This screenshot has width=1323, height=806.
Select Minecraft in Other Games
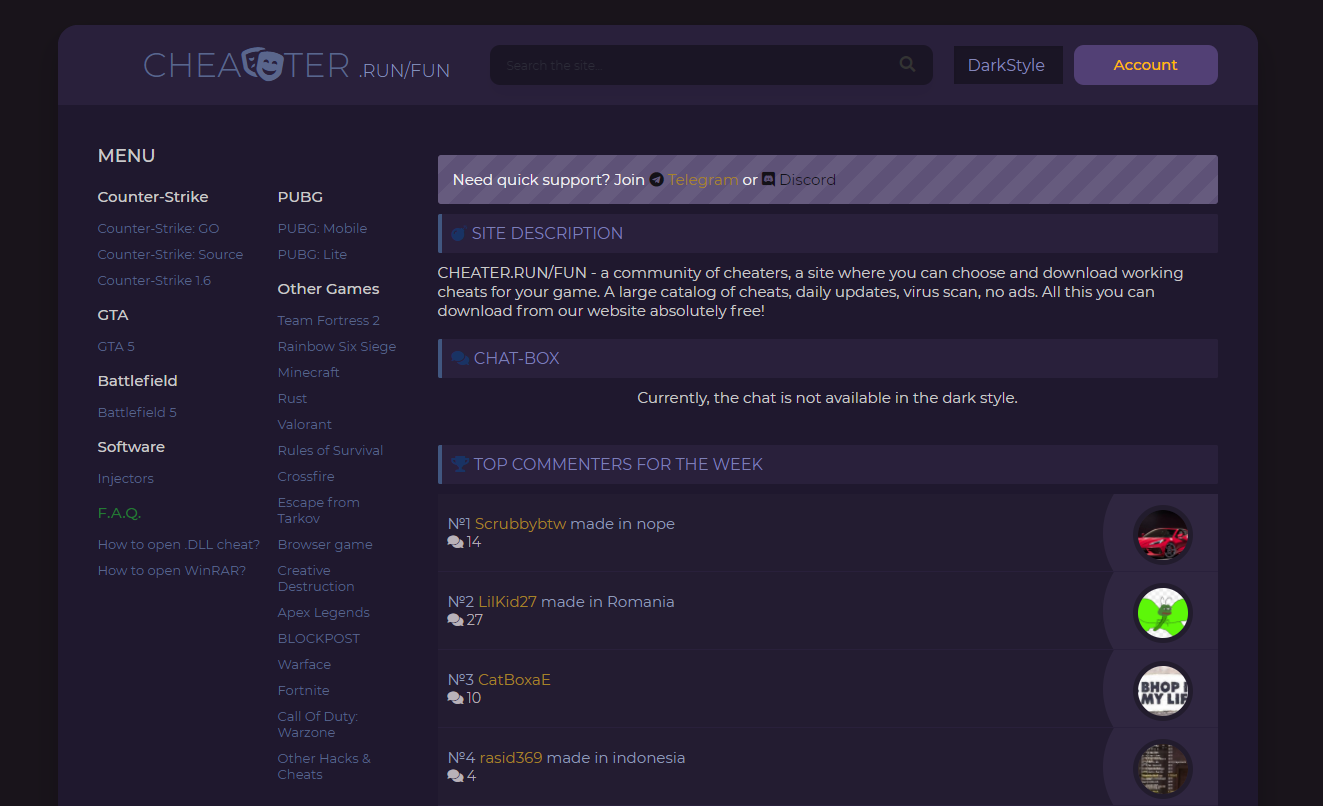click(x=309, y=372)
